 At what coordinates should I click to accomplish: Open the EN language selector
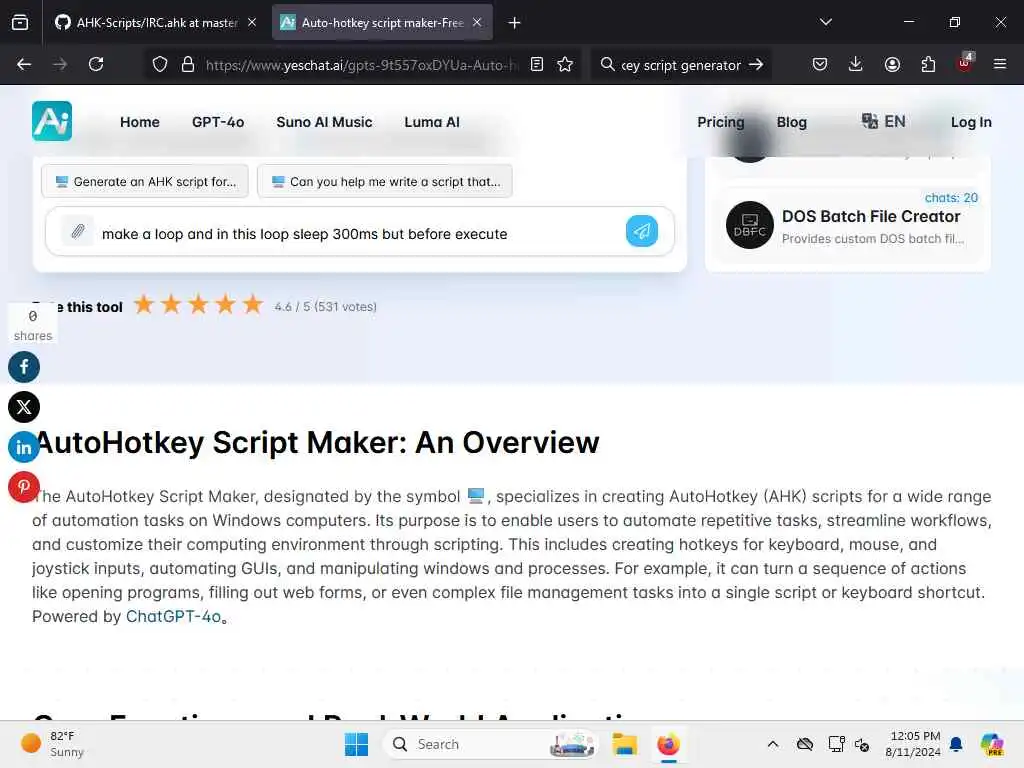(x=884, y=121)
